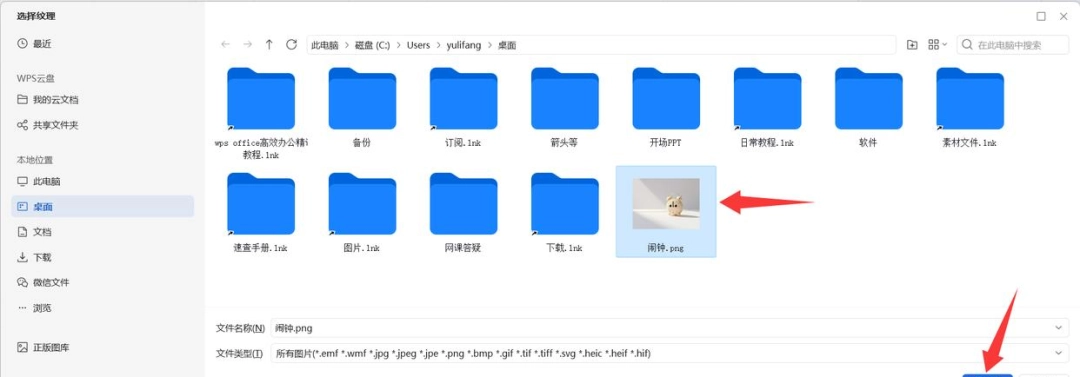The image size is (1080, 377).
Task: Select the 闹钟.png image thumbnail
Action: 666,203
